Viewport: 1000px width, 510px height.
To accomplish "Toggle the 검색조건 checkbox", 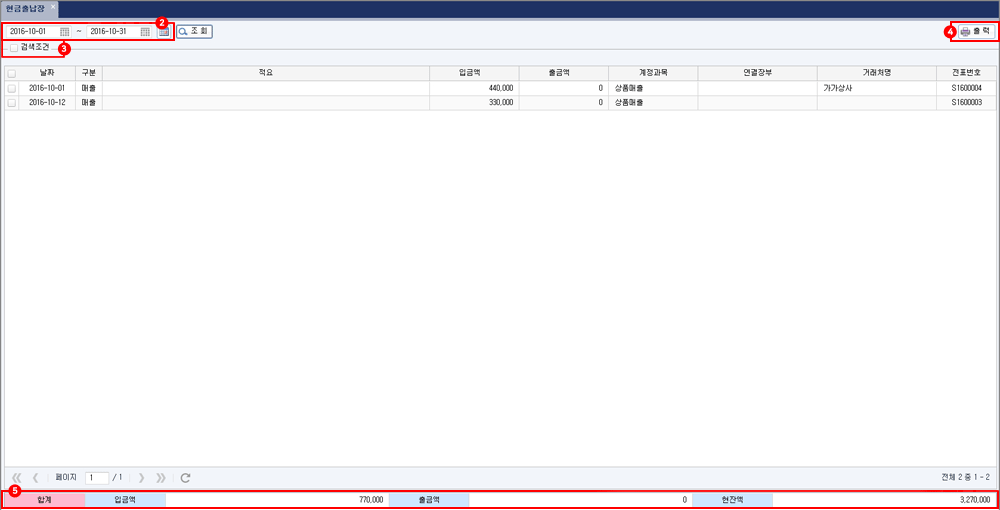I will 14,47.
